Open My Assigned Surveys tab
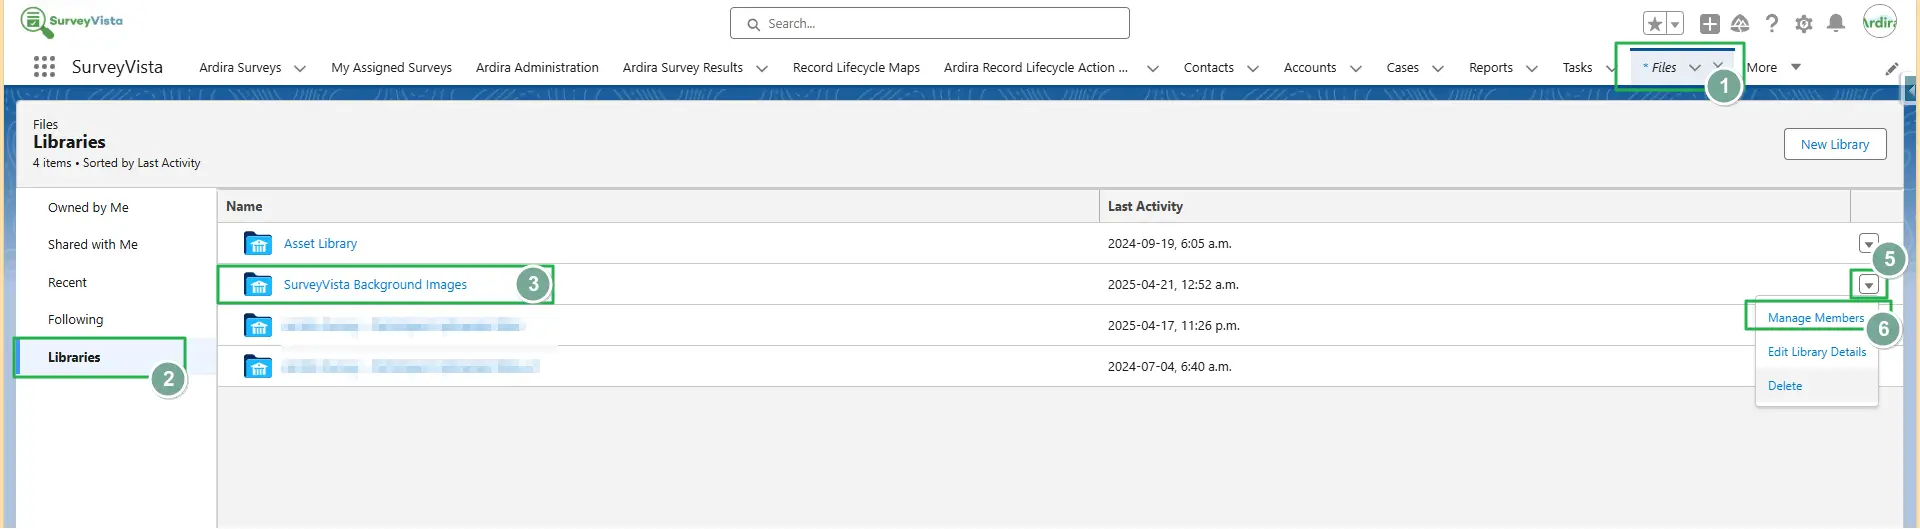Screen dimensions: 1920x529 pos(391,68)
